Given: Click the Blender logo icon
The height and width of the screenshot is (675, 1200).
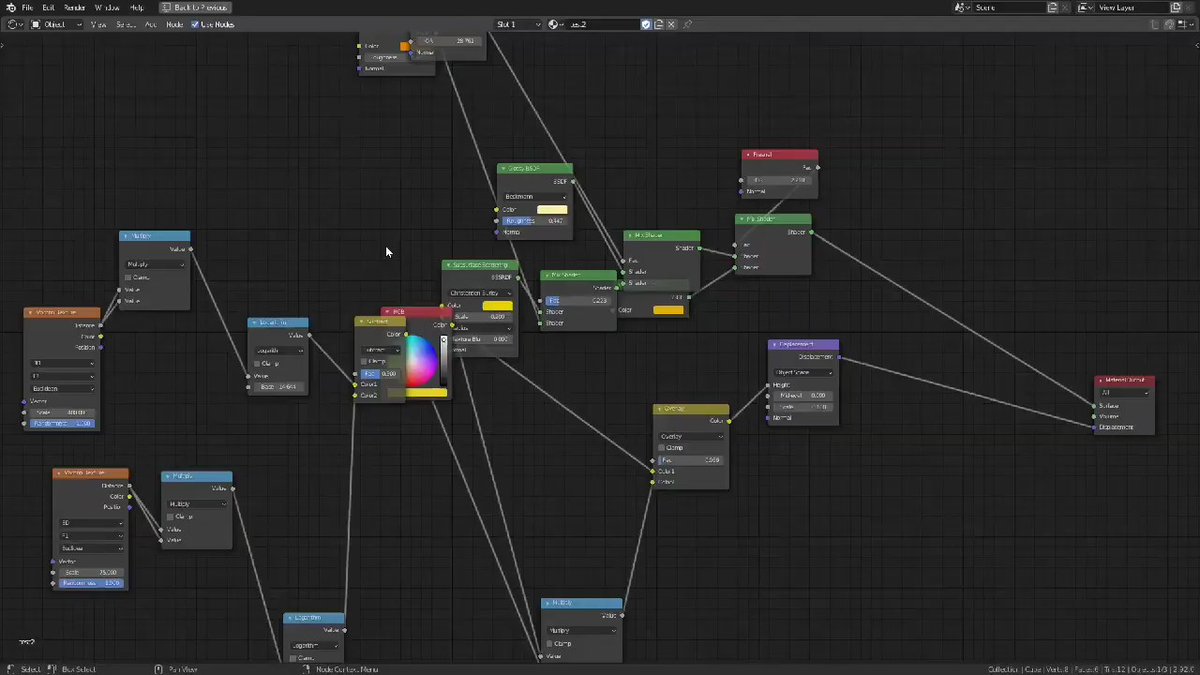Looking at the screenshot, I should [x=9, y=7].
